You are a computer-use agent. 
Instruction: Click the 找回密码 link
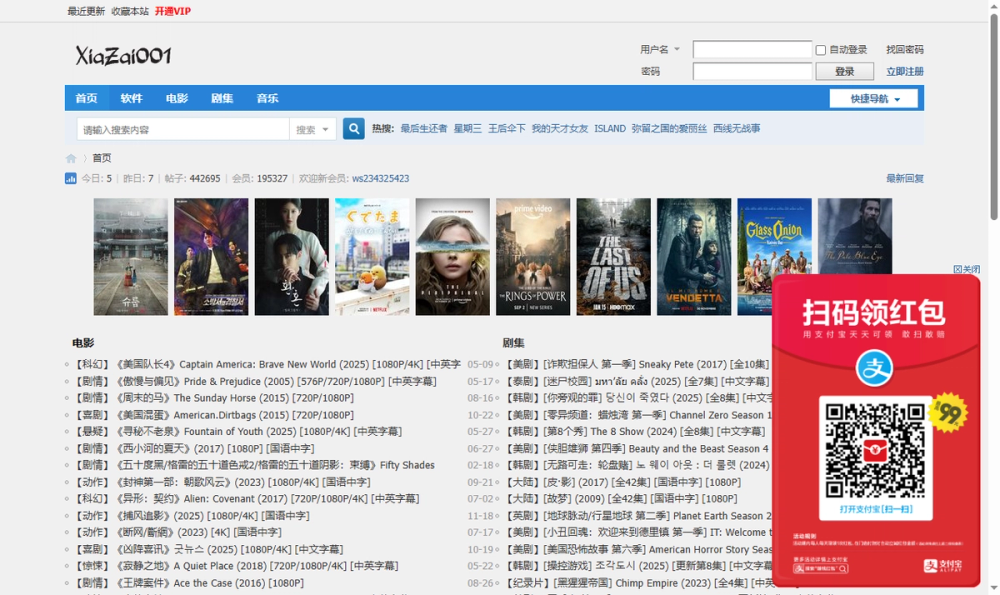coord(904,49)
